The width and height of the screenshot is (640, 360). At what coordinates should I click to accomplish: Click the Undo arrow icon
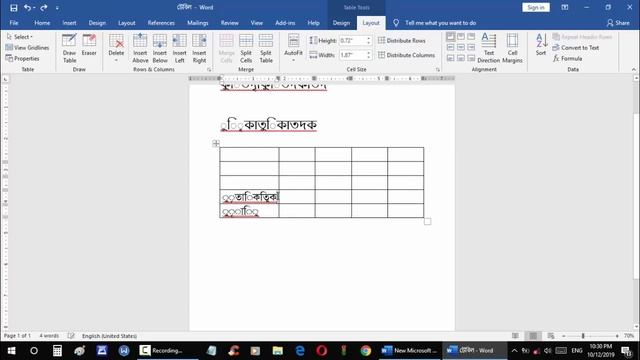(27, 7)
